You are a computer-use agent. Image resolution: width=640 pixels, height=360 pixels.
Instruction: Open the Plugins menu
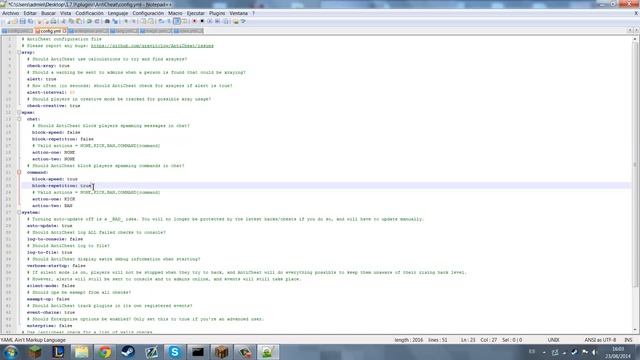pyautogui.click(x=217, y=13)
